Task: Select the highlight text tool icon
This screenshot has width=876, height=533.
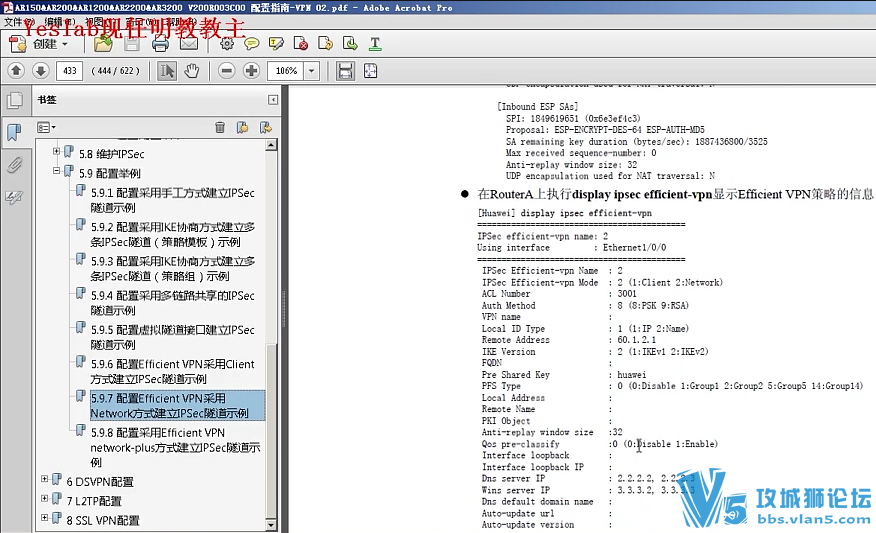Action: [x=276, y=44]
